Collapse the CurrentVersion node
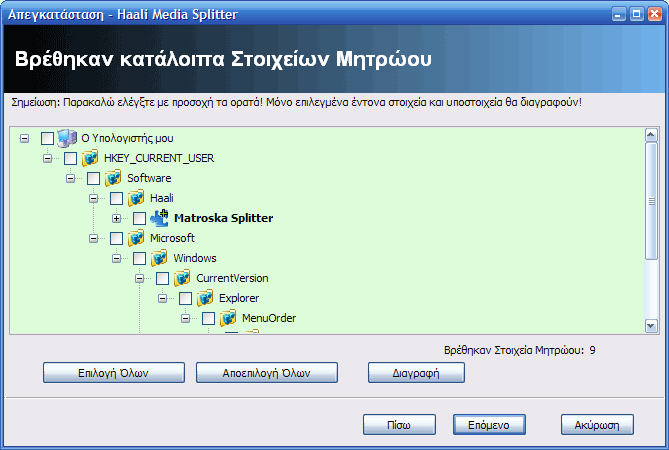This screenshot has height=450, width=669. coord(140,279)
